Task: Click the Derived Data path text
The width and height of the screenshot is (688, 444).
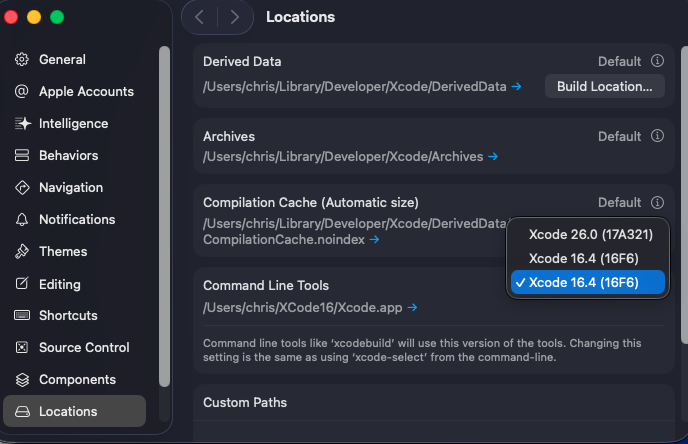Action: [355, 86]
